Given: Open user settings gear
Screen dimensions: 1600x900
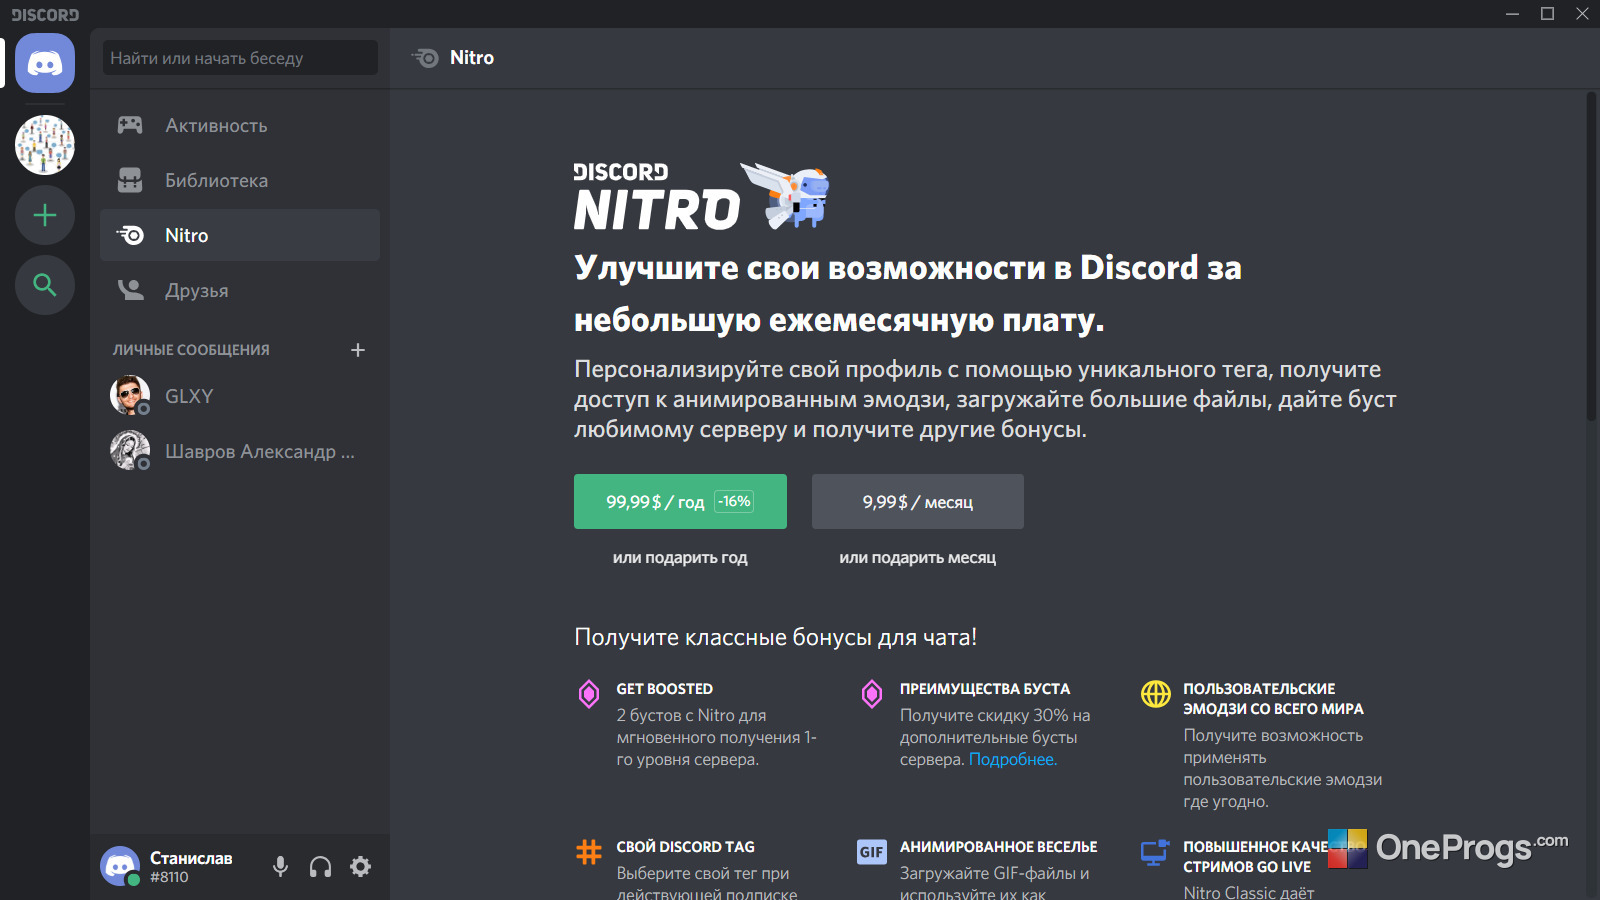Looking at the screenshot, I should (x=361, y=867).
